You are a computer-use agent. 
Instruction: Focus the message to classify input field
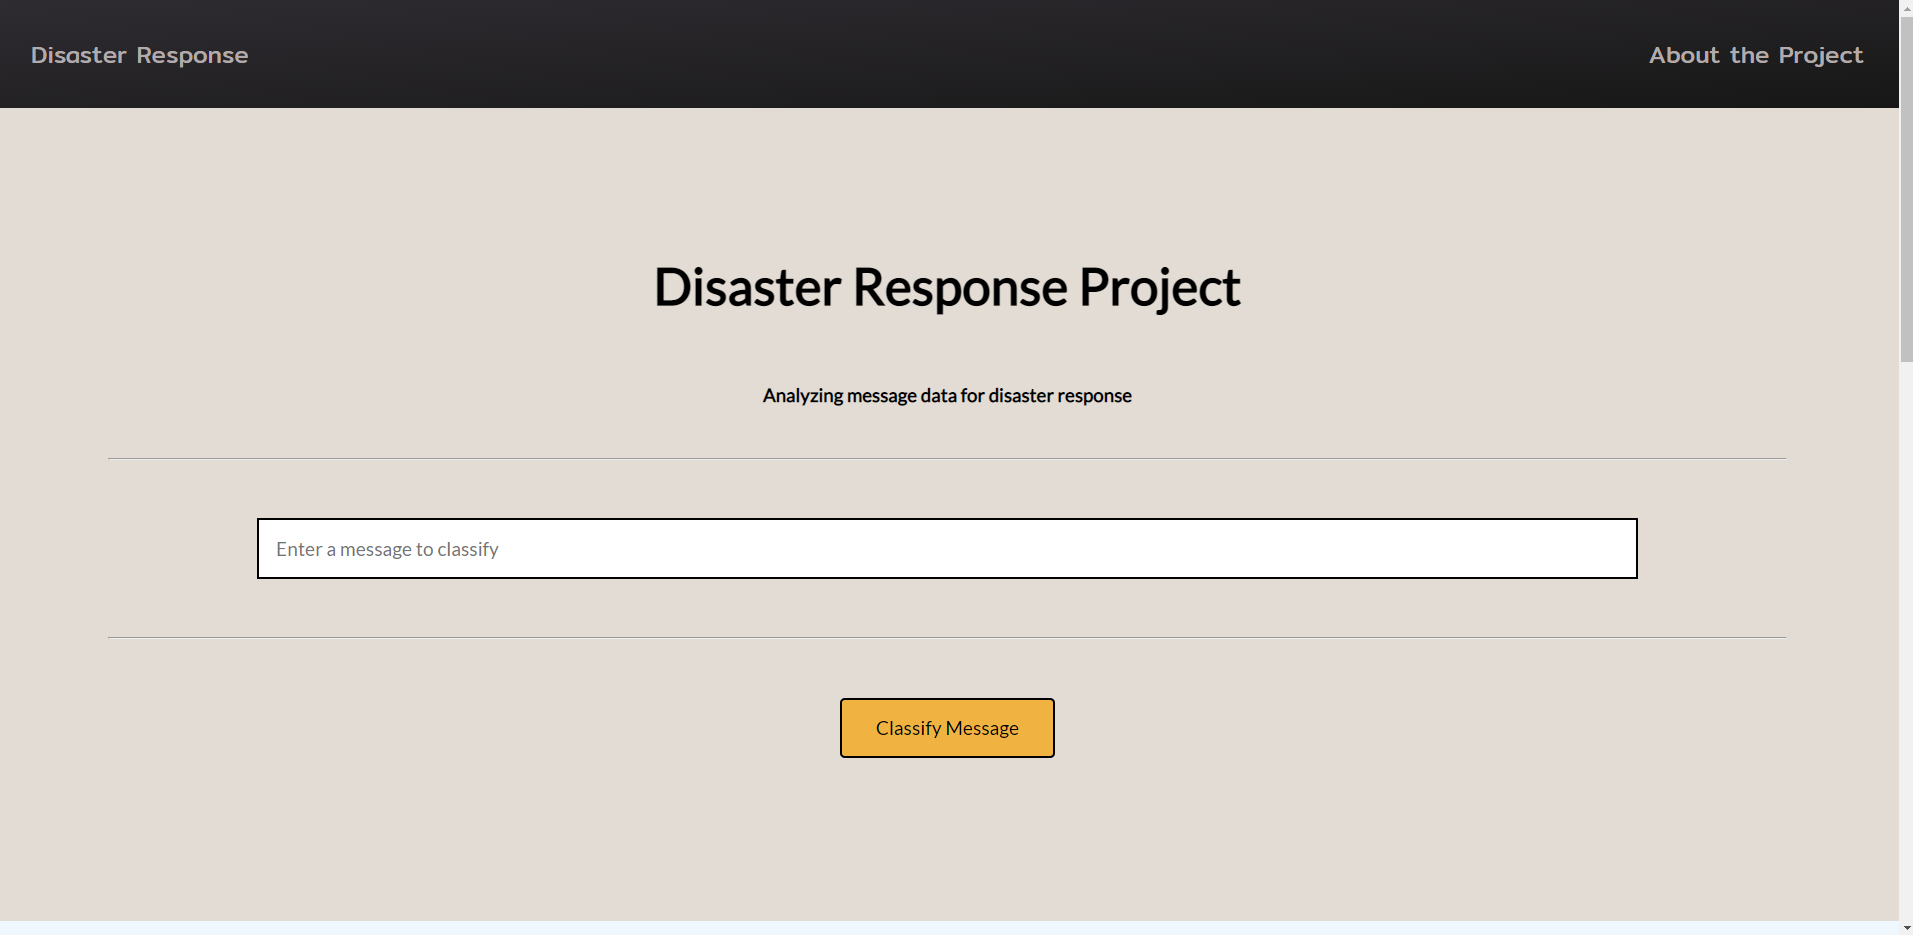[947, 548]
